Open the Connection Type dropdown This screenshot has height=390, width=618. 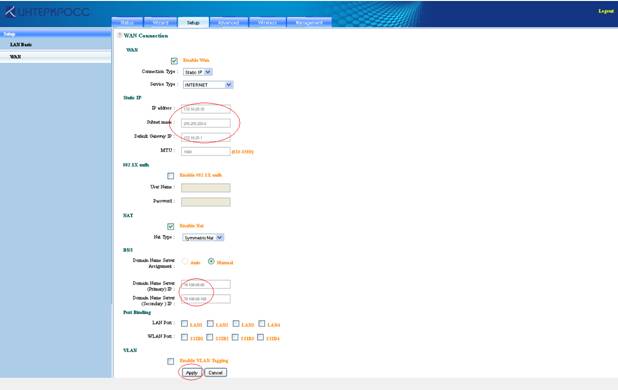[x=198, y=72]
